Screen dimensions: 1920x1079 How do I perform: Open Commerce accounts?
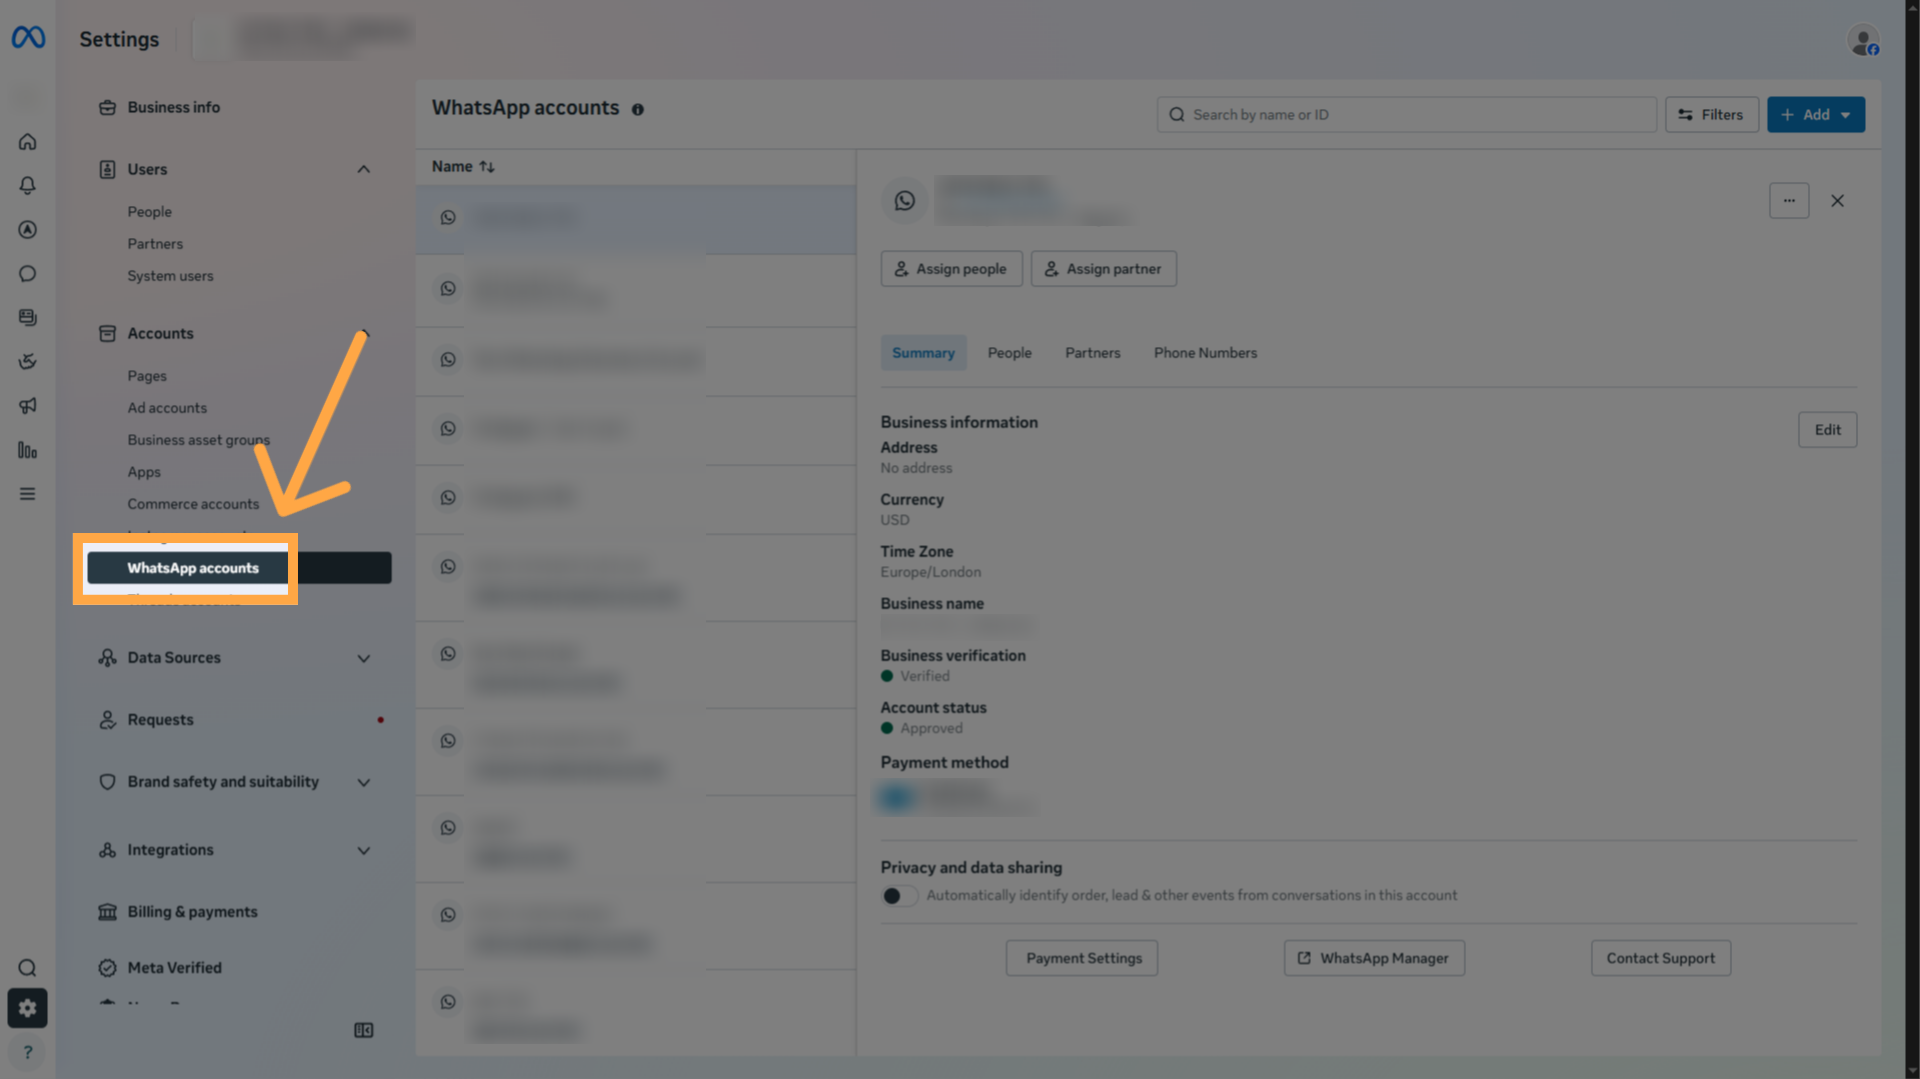pyautogui.click(x=193, y=504)
